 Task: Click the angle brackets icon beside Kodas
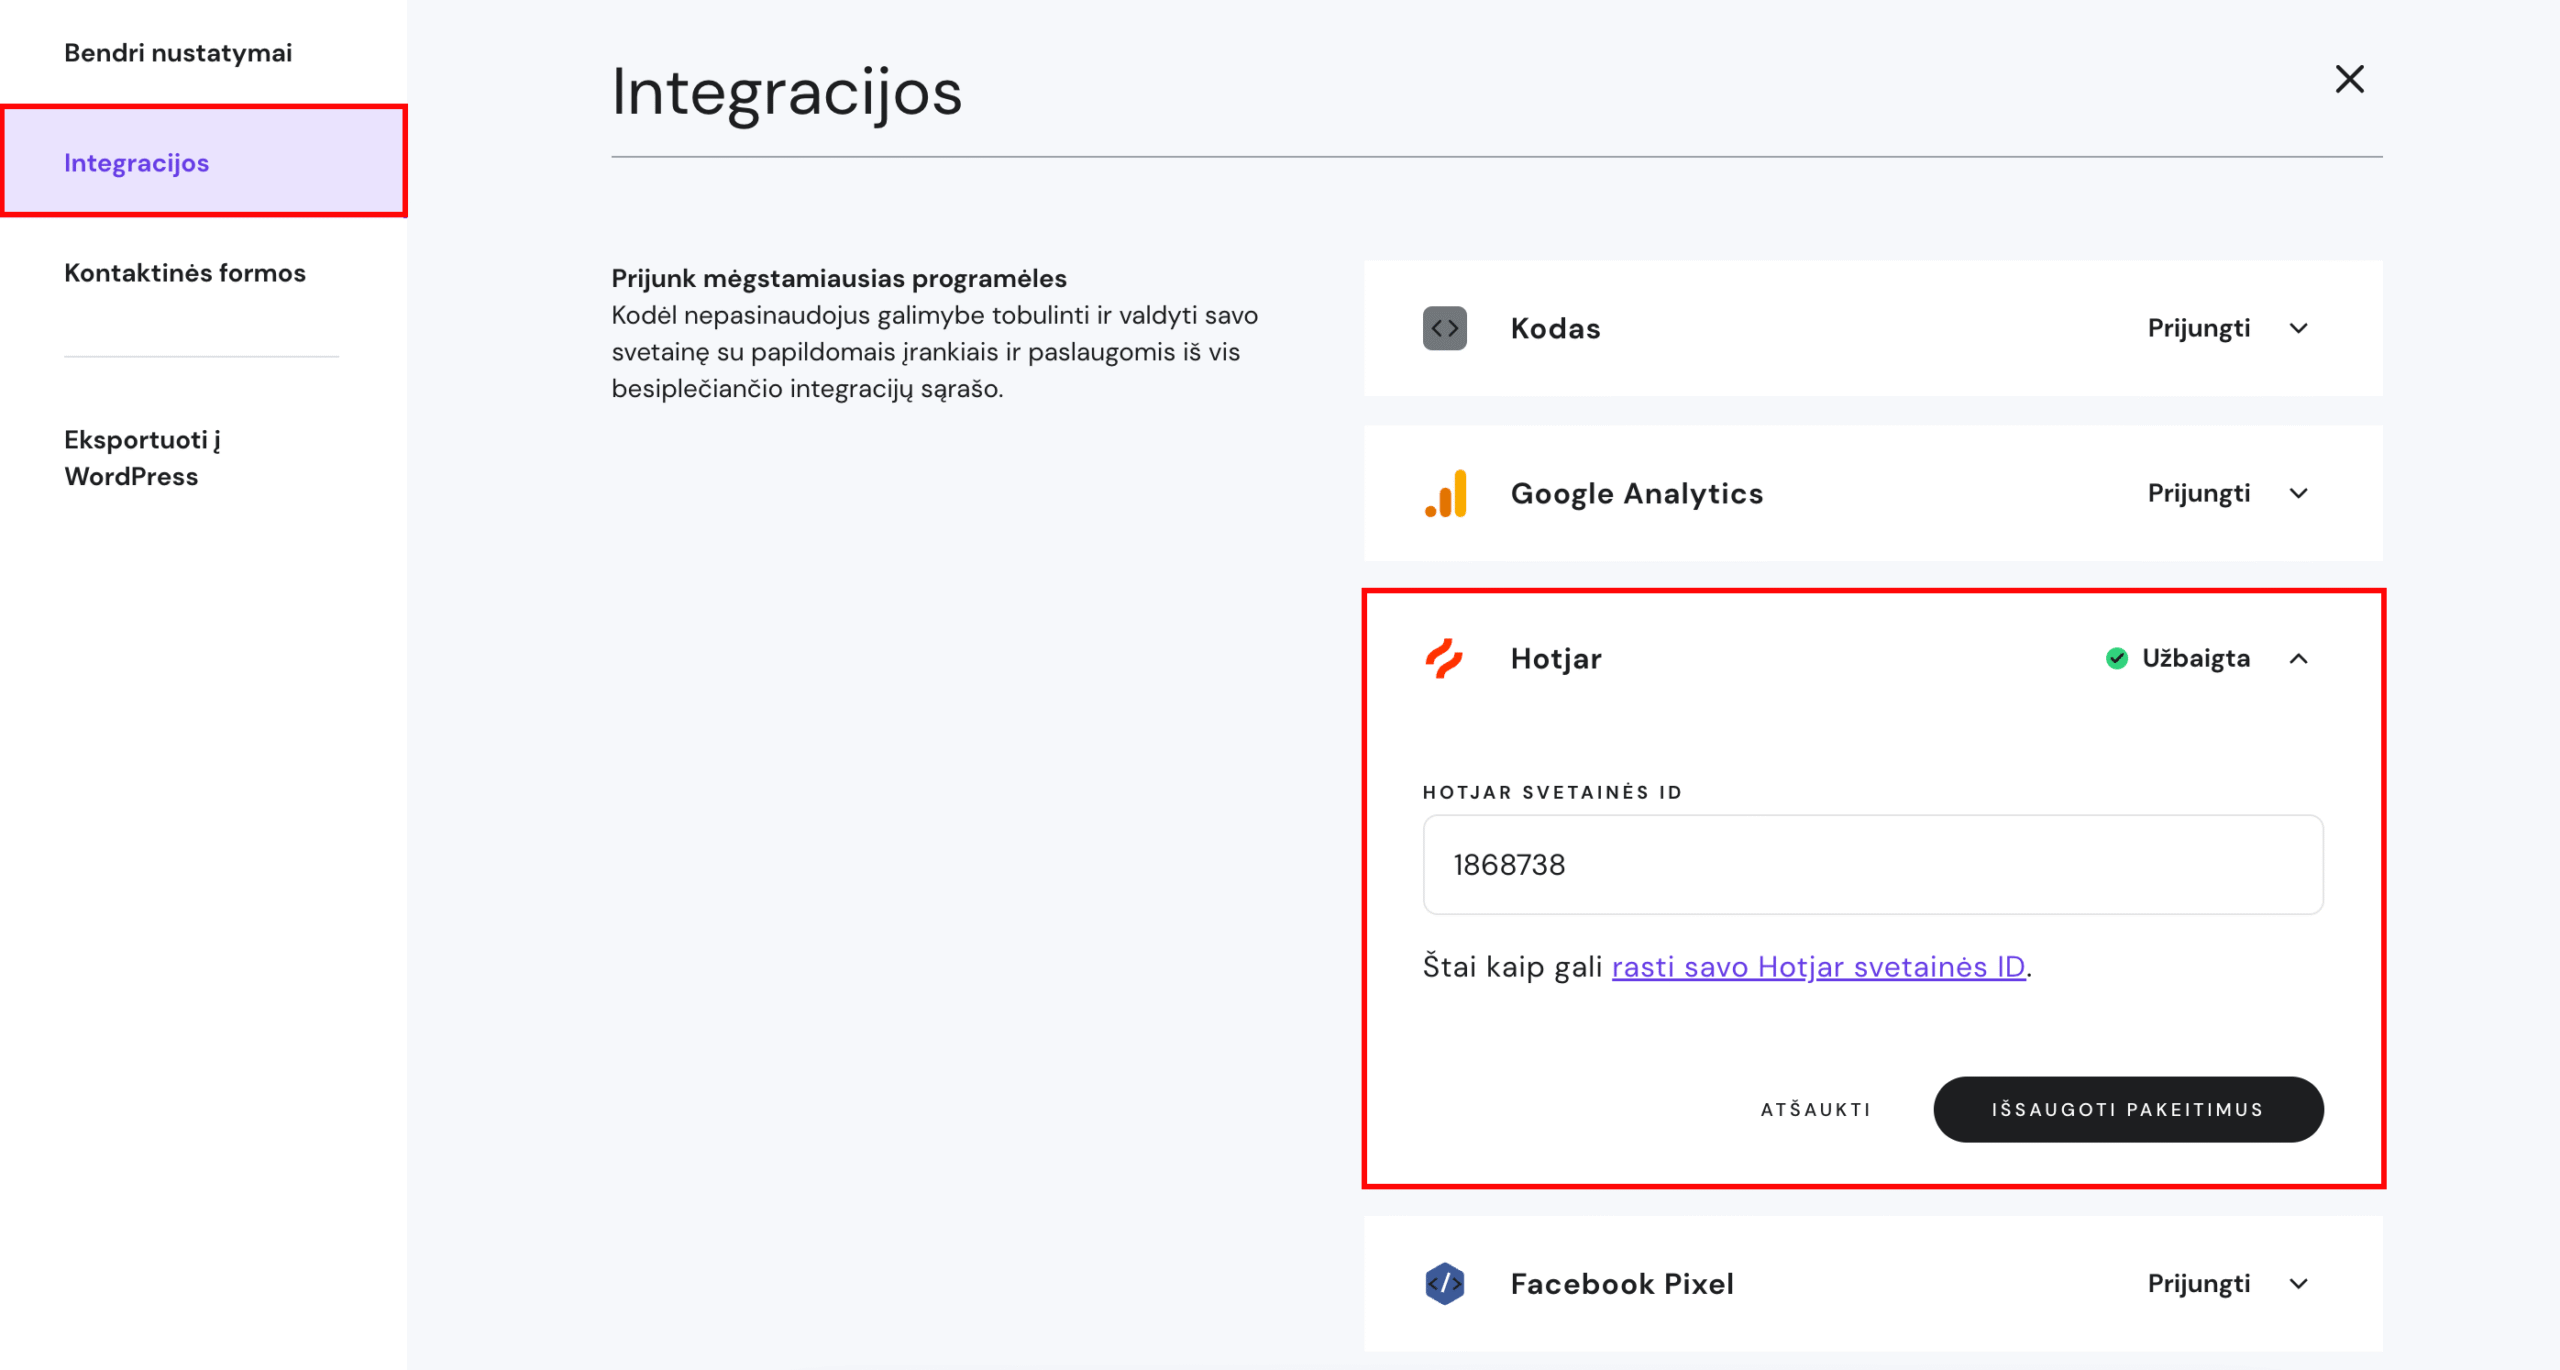(x=1444, y=328)
